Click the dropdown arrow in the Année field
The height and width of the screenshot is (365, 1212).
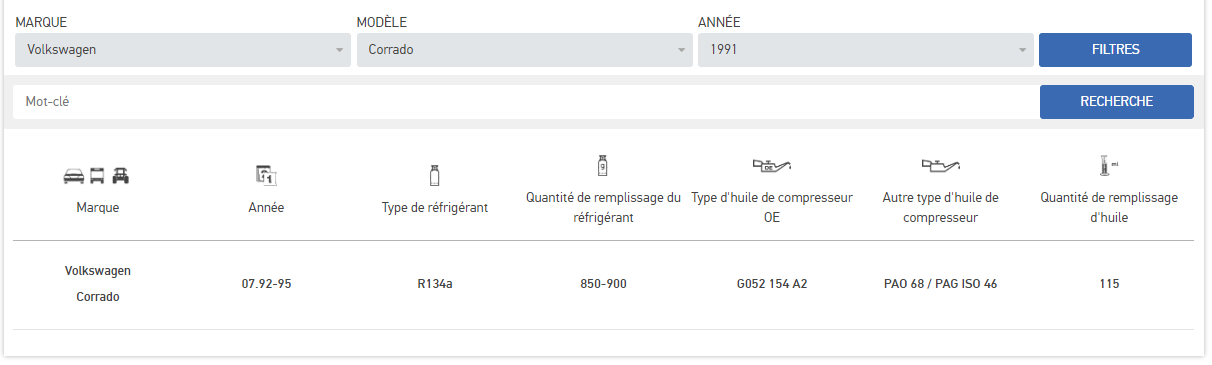1022,50
